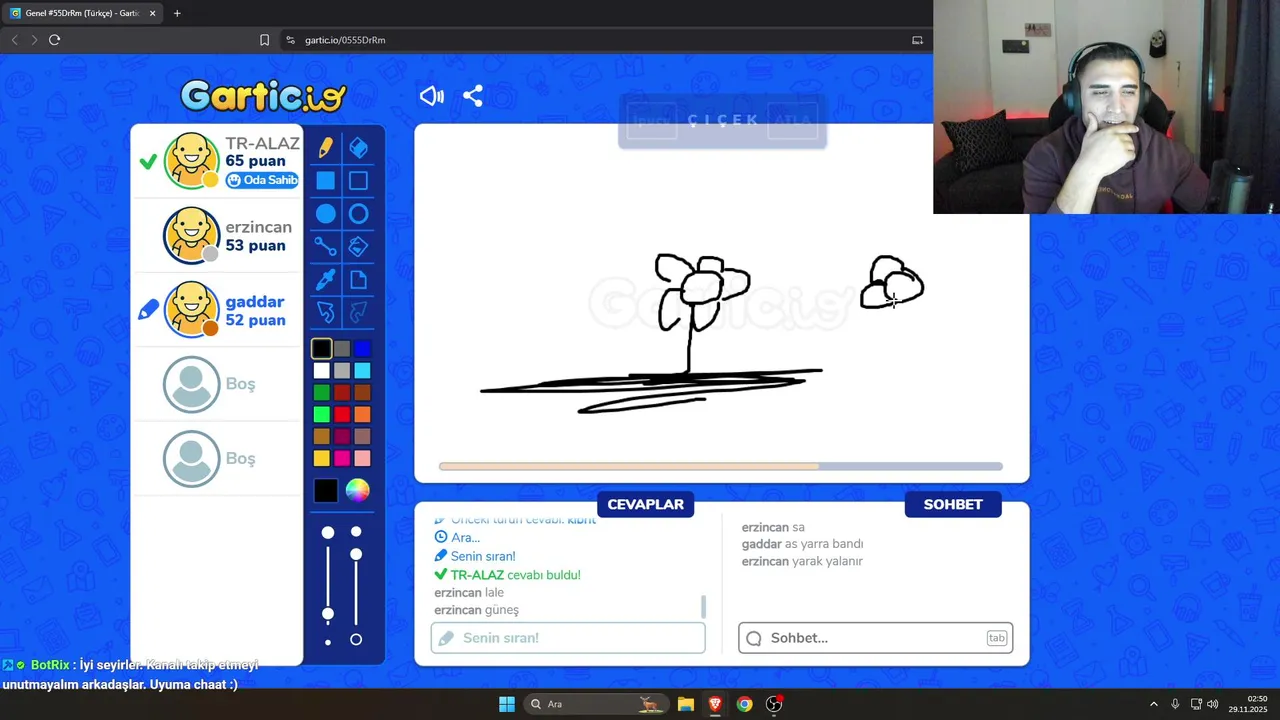Choose the filled circle tool
1280x720 pixels.
(326, 214)
